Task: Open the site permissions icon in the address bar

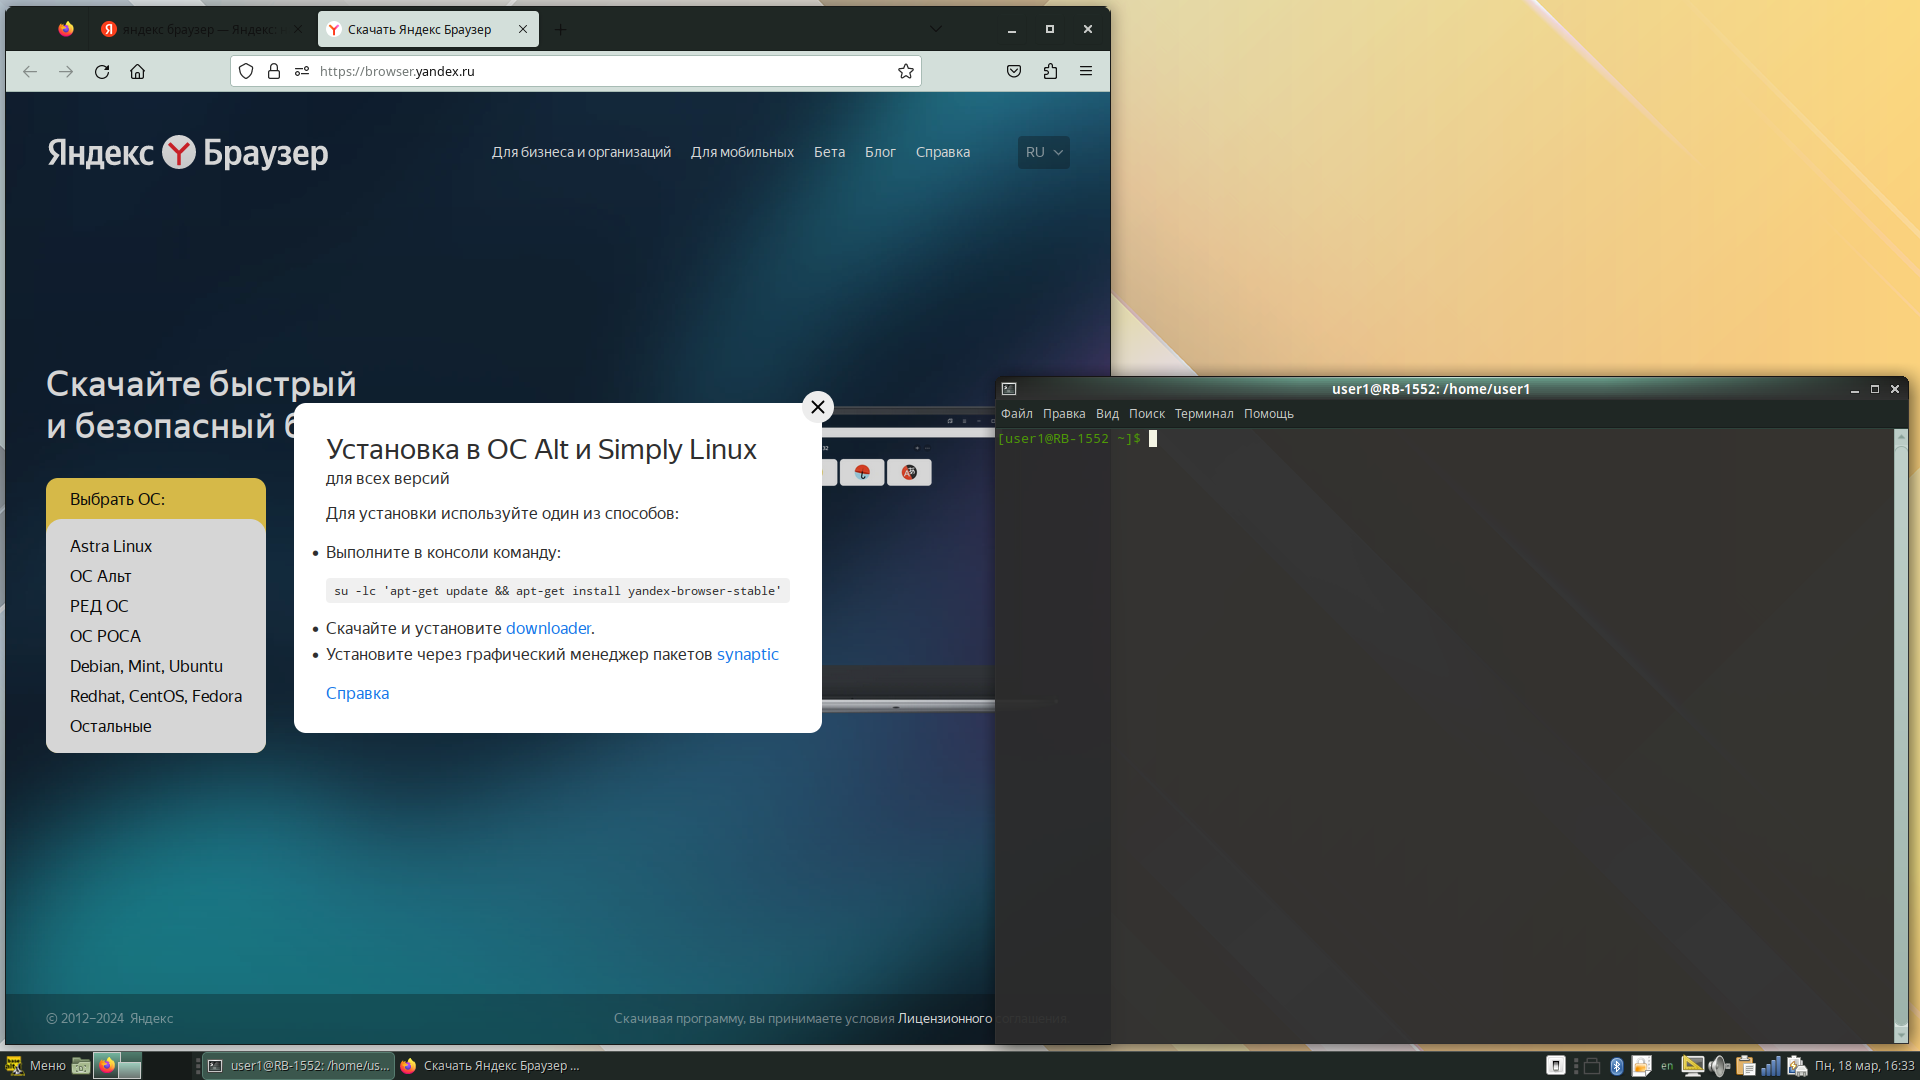Action: point(302,71)
